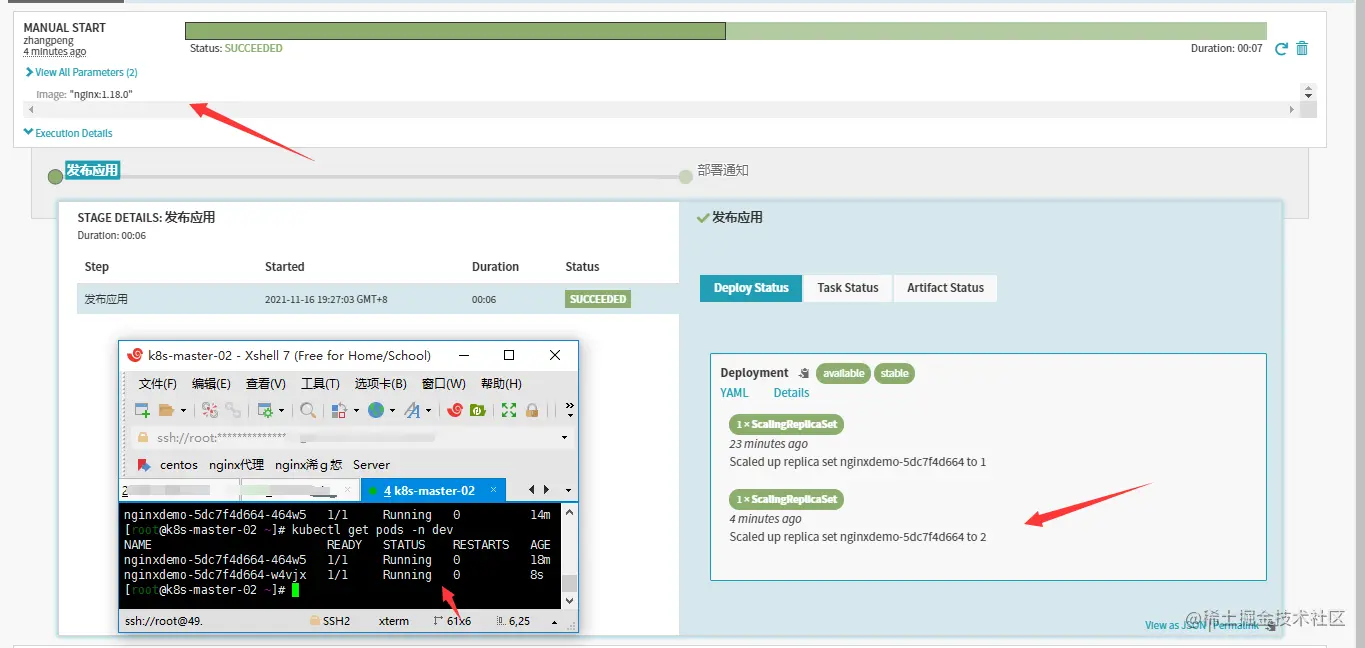The height and width of the screenshot is (648, 1365).
Task: Switch to the Task Status tab
Action: (x=848, y=288)
